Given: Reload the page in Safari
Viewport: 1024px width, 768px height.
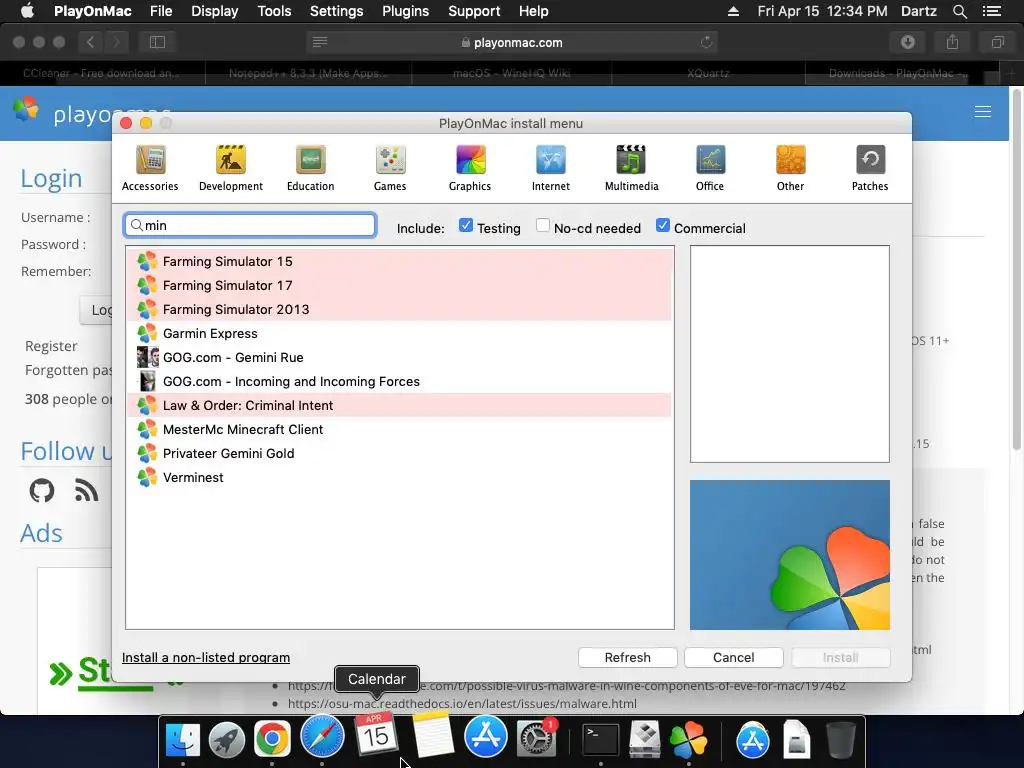Looking at the screenshot, I should click(x=706, y=42).
